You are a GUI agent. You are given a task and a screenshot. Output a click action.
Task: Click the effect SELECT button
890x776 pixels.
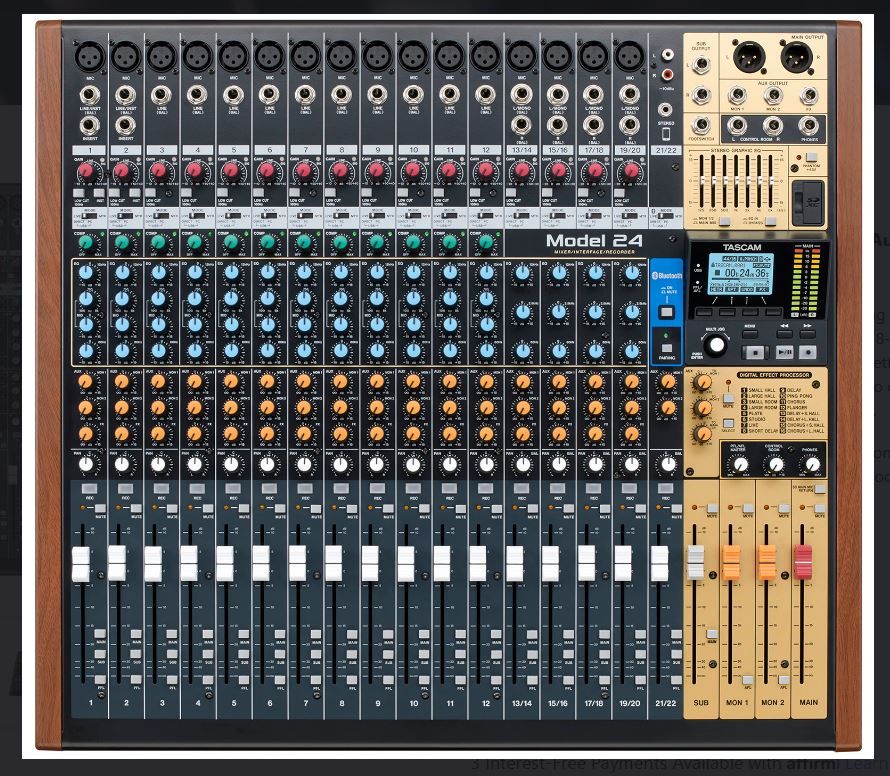728,423
